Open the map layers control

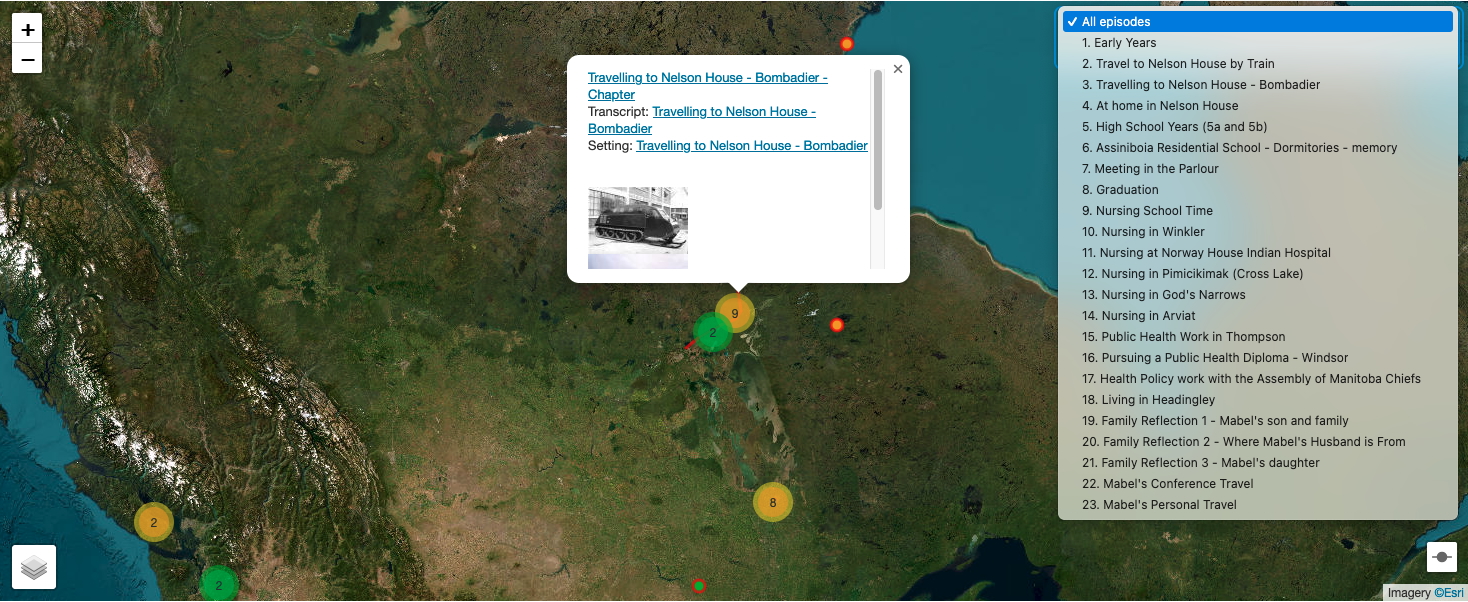(34, 567)
